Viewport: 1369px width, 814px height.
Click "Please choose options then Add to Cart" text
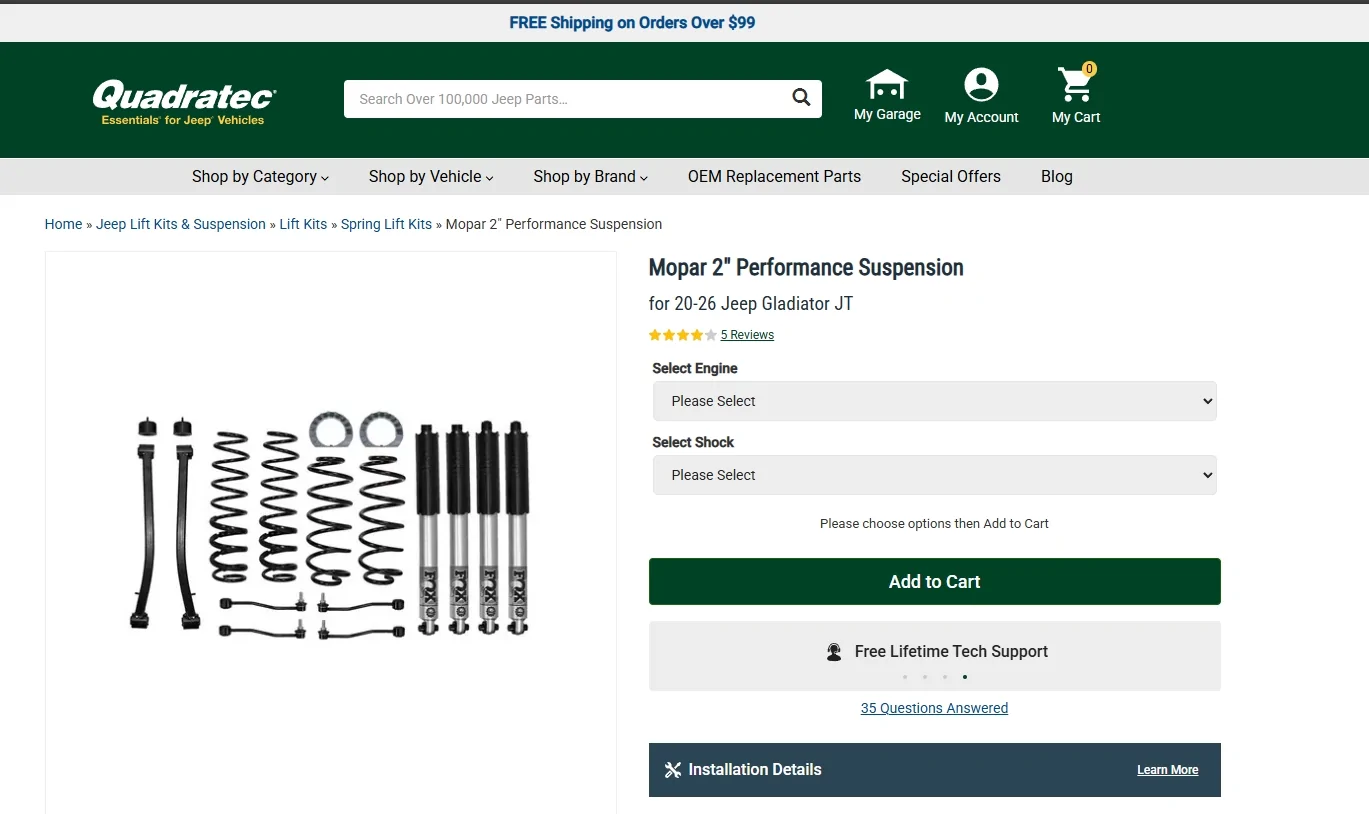pyautogui.click(x=934, y=524)
